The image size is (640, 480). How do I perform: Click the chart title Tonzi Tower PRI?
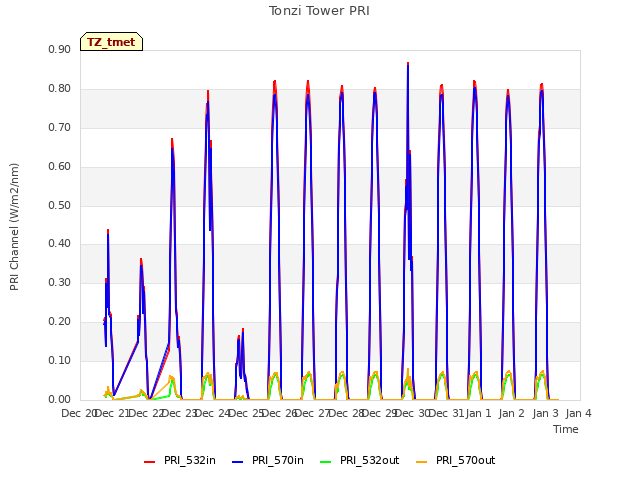tap(319, 11)
